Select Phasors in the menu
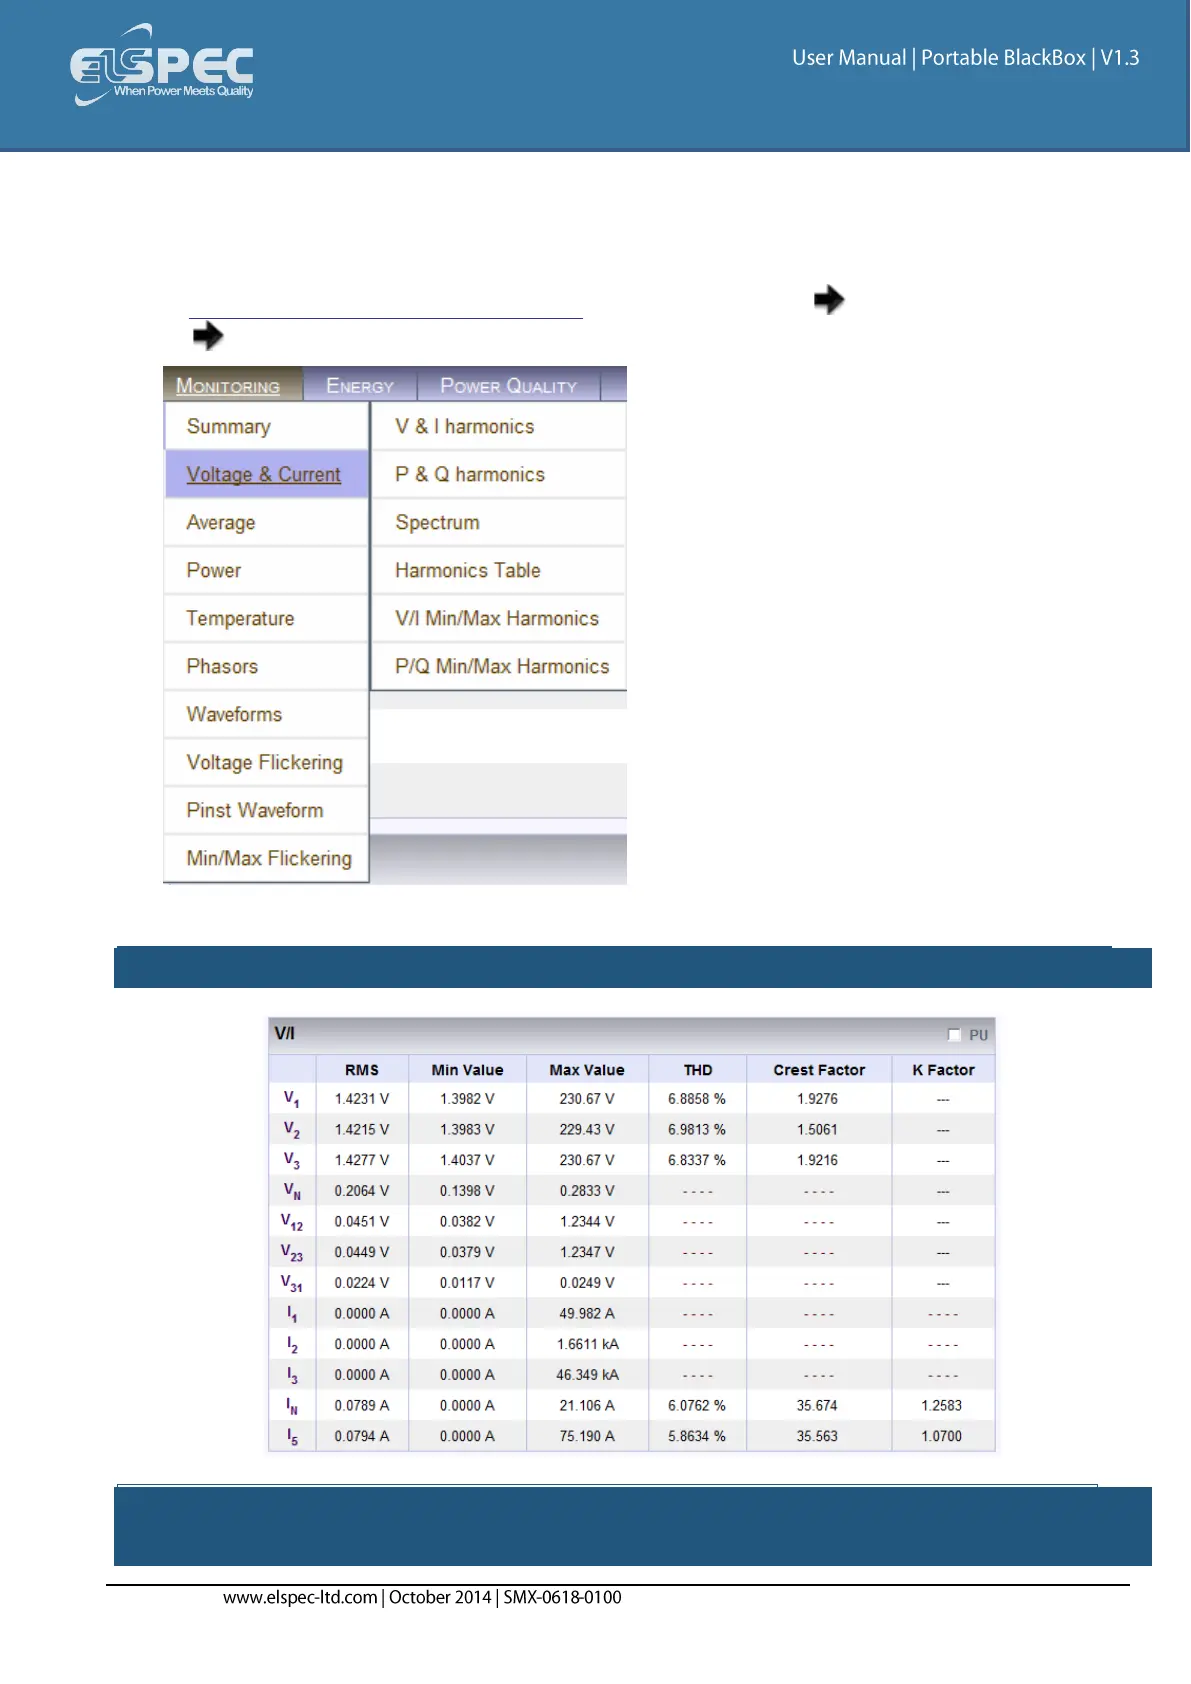 266,667
